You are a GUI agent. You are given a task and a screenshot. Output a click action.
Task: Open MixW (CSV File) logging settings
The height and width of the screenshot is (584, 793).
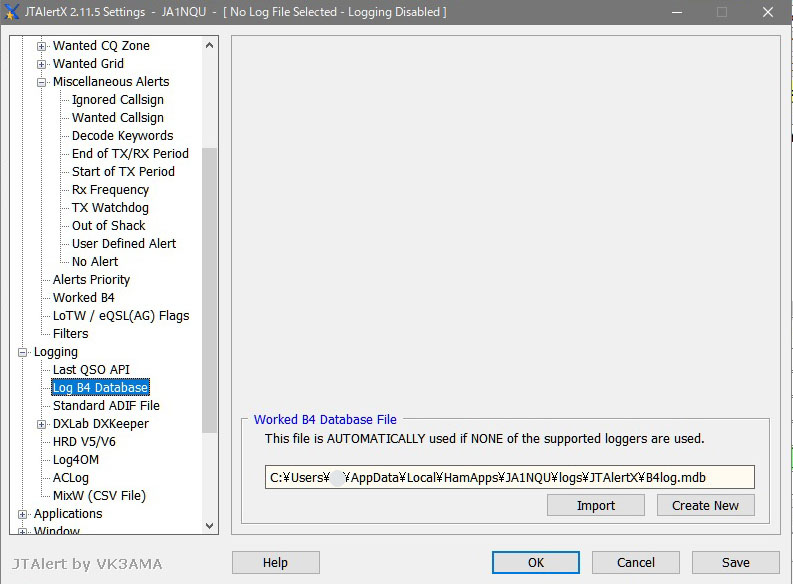point(99,496)
